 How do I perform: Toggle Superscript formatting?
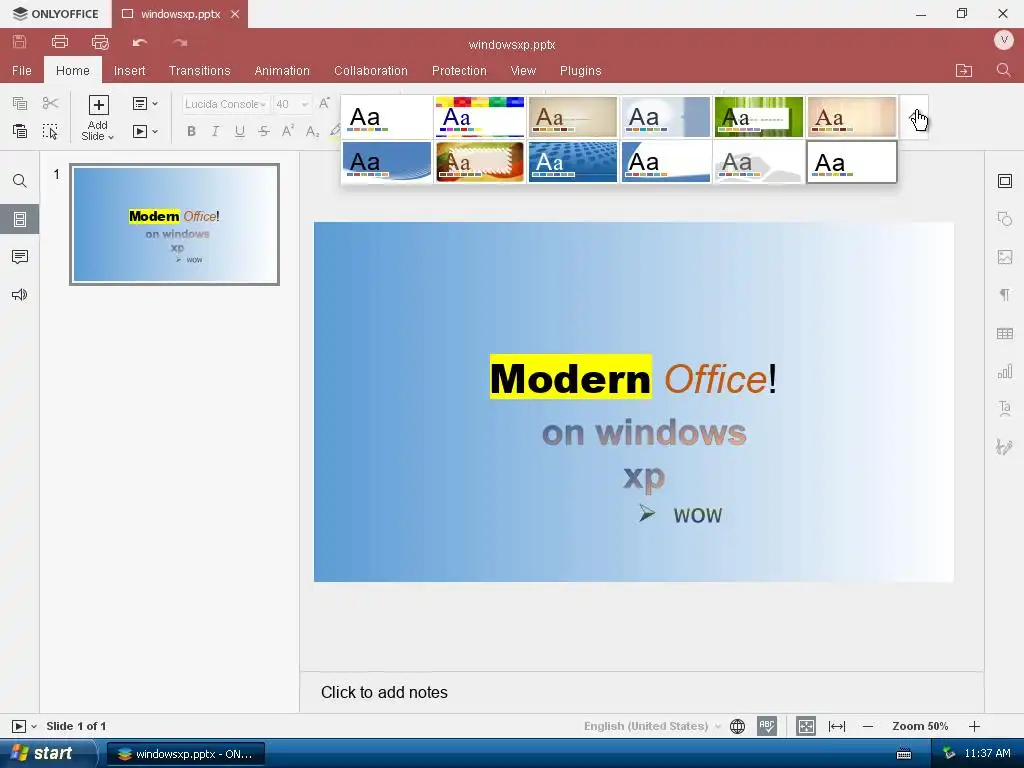[287, 131]
